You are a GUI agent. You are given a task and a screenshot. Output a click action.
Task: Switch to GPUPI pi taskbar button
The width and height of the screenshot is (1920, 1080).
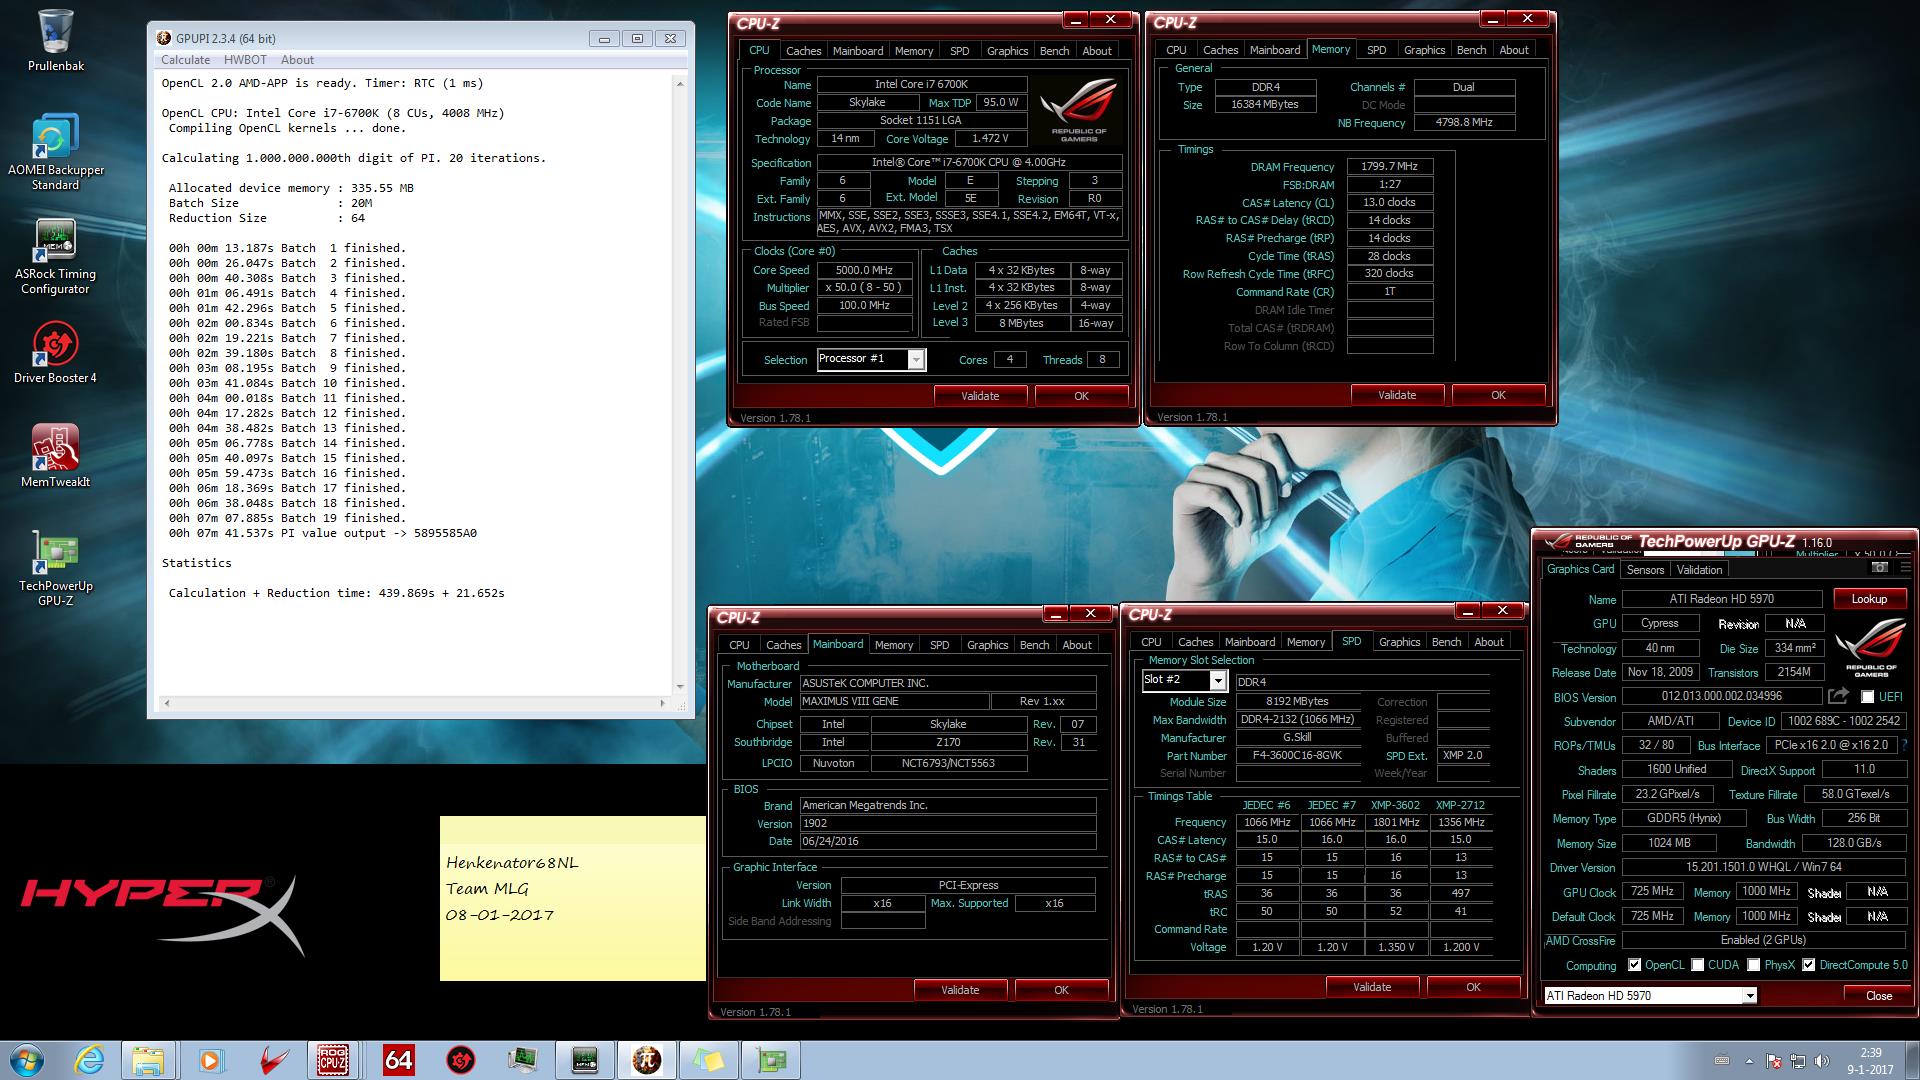click(x=646, y=1060)
